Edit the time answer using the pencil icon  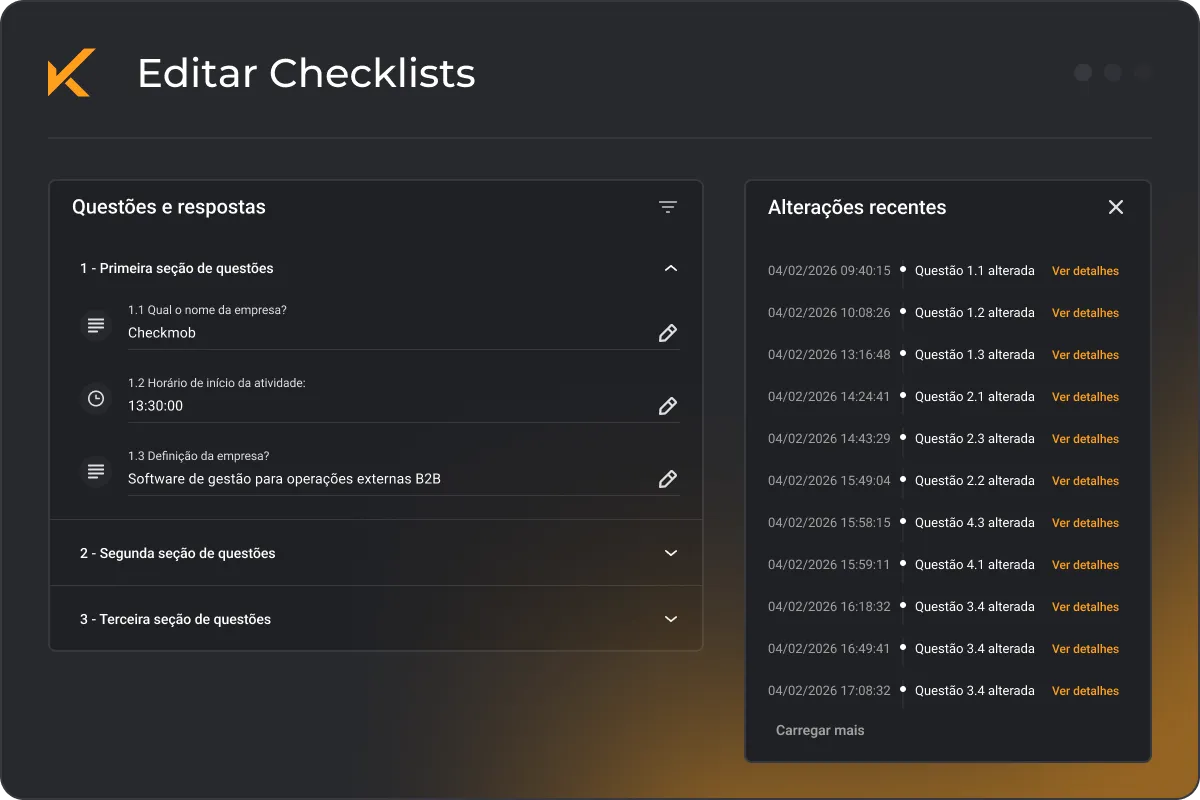[667, 406]
